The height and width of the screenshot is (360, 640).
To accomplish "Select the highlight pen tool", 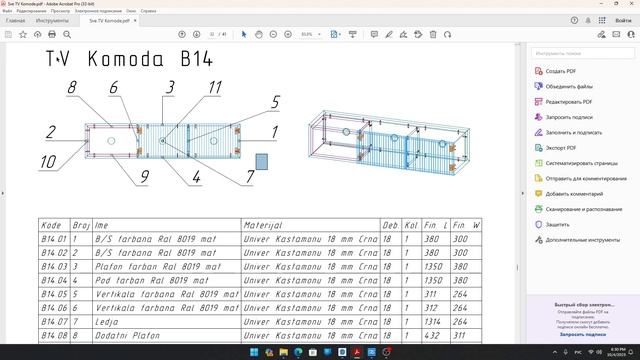I will tap(389, 35).
